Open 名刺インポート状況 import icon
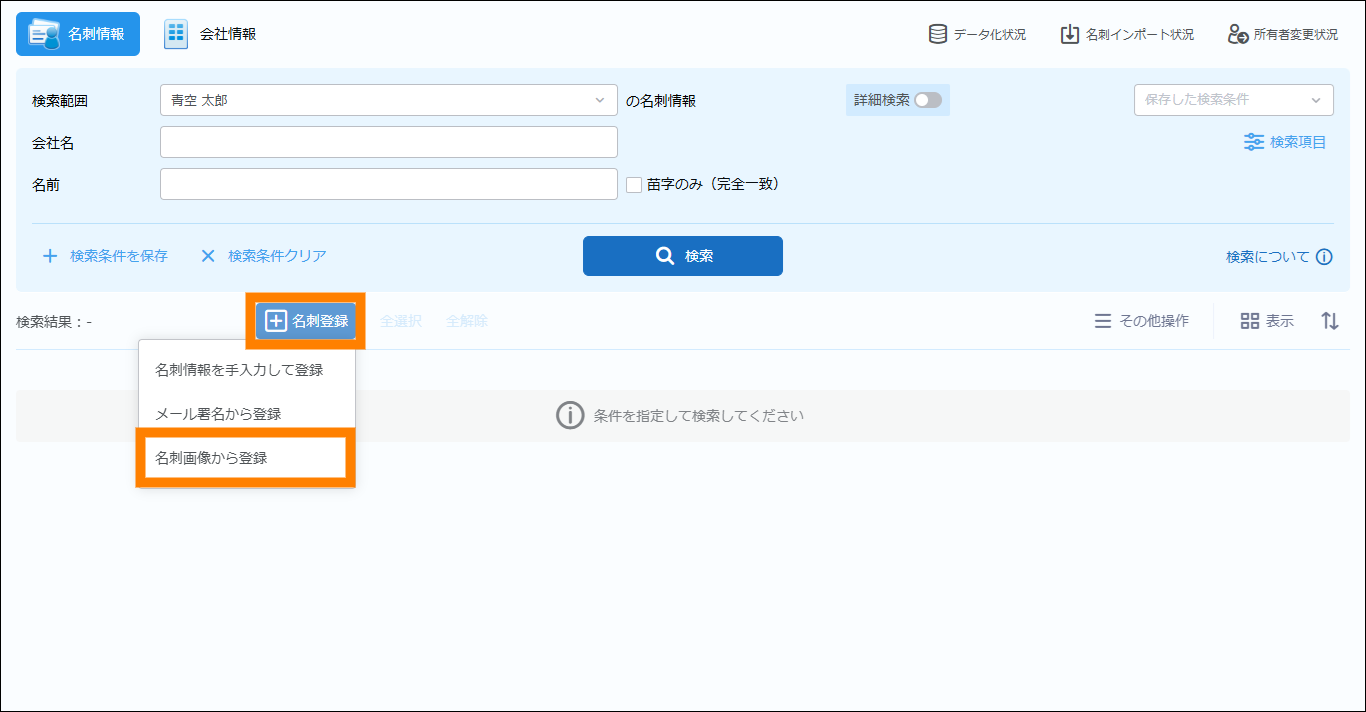 click(1070, 34)
